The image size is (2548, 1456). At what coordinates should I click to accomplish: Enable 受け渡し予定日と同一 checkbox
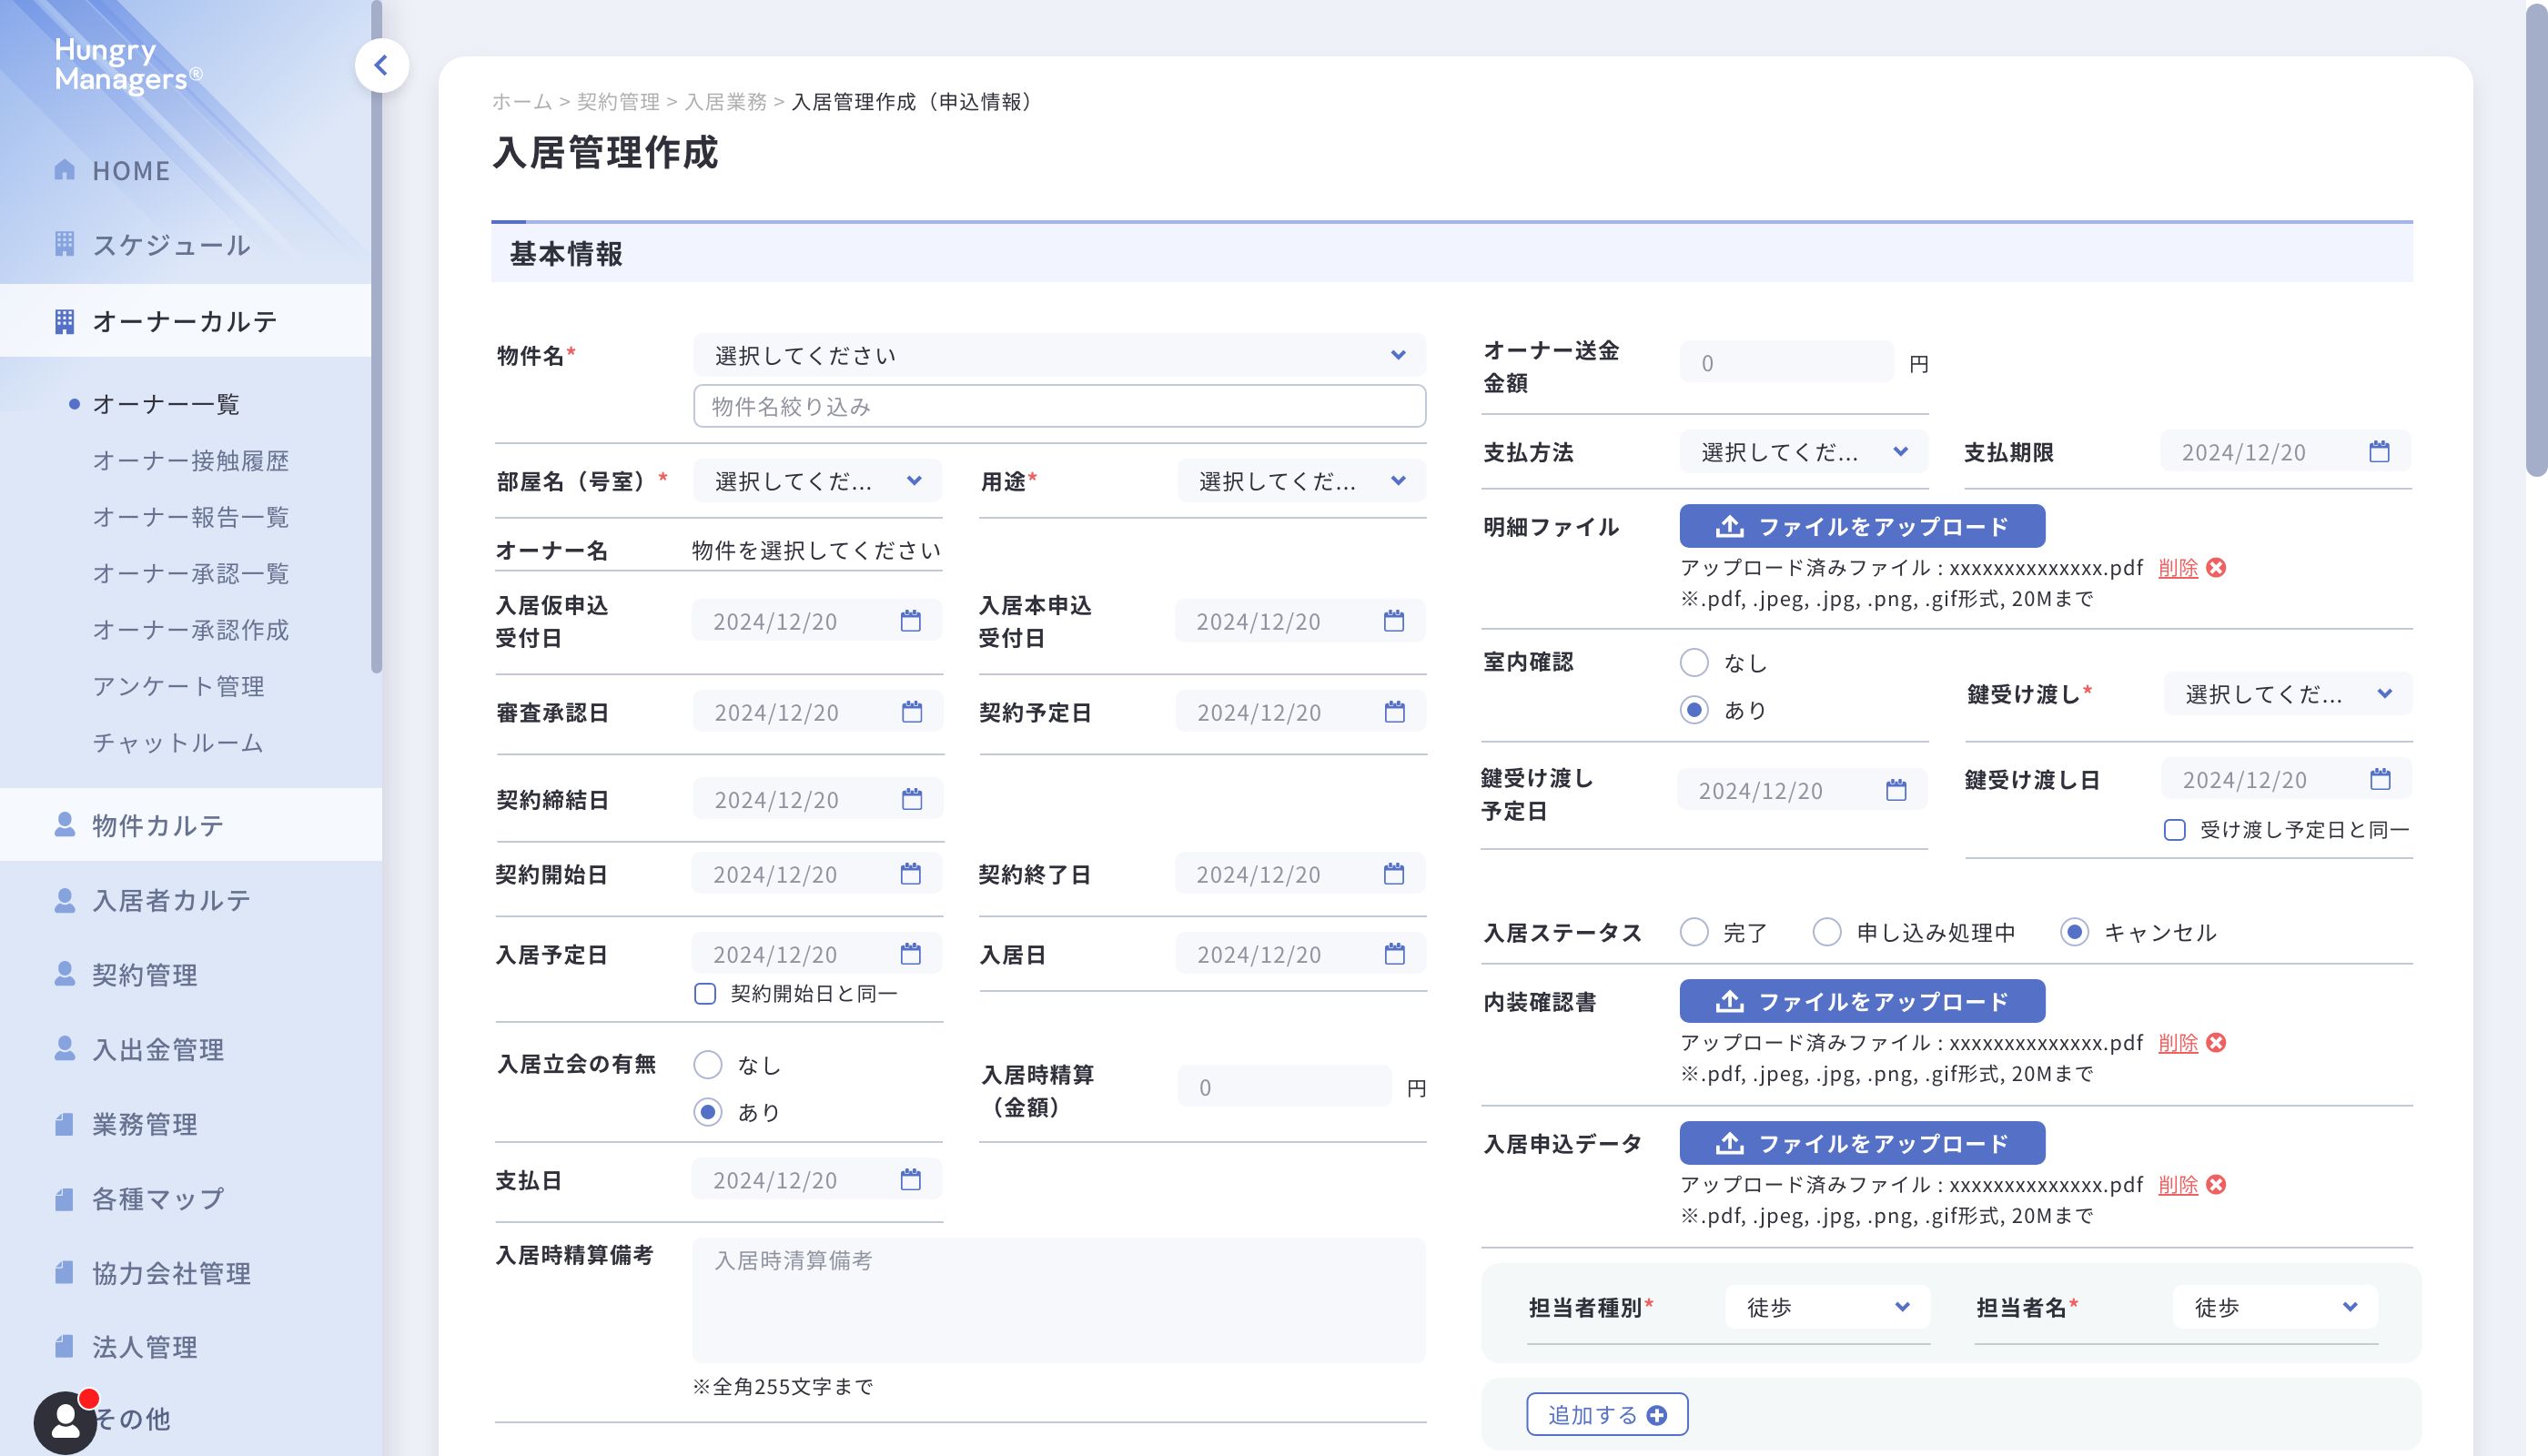[2174, 830]
